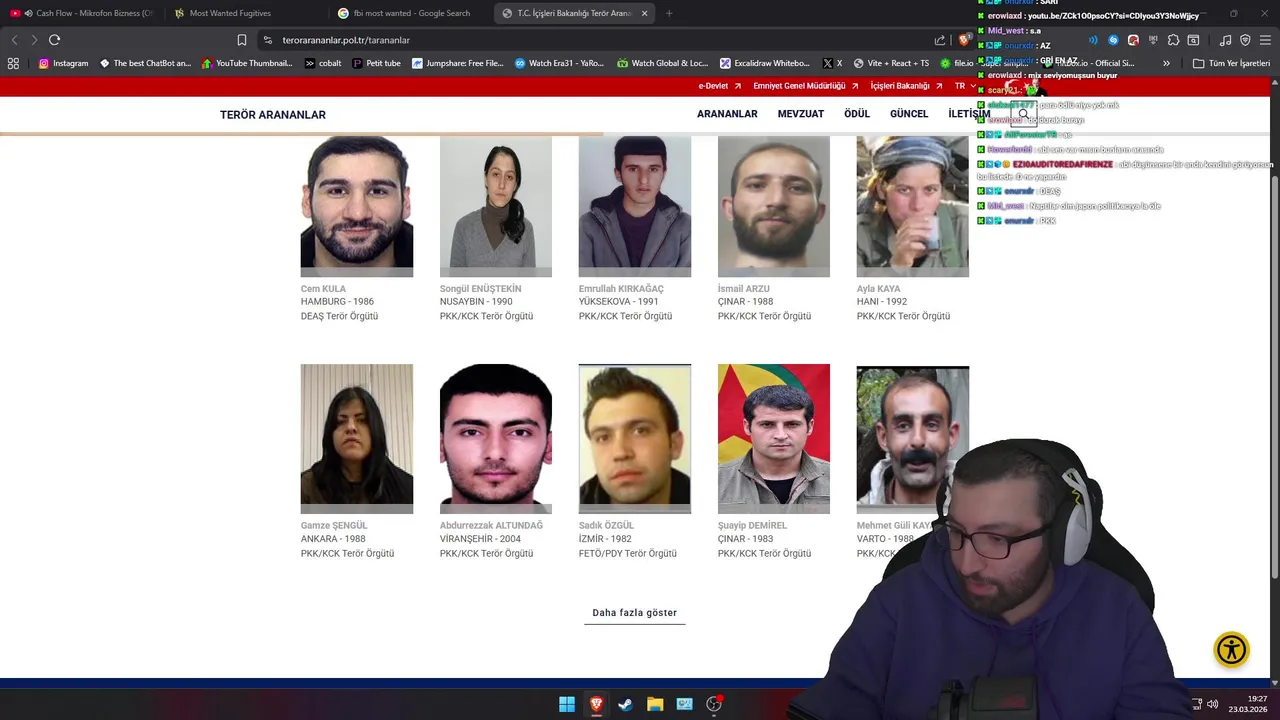The width and height of the screenshot is (1280, 720).
Task: Open the TR language dropdown
Action: click(965, 86)
